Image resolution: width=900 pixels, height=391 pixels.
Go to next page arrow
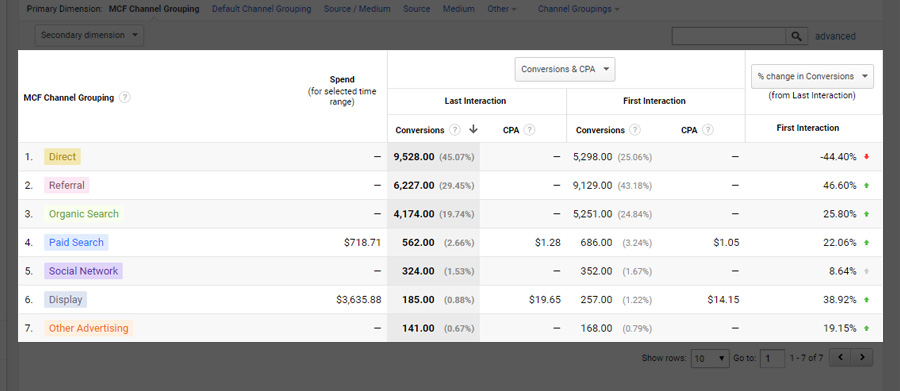pos(862,357)
